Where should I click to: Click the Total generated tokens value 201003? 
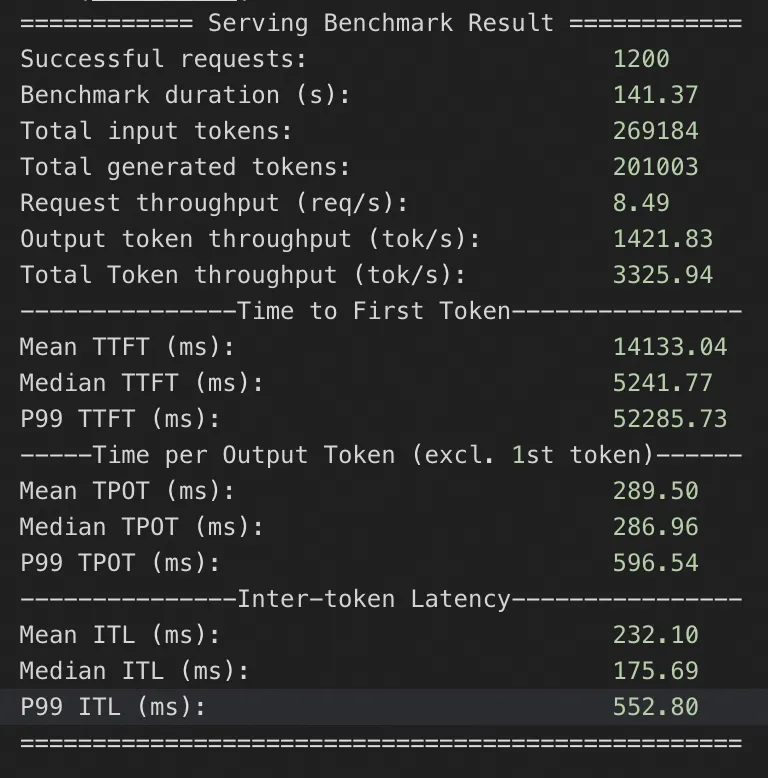[655, 167]
